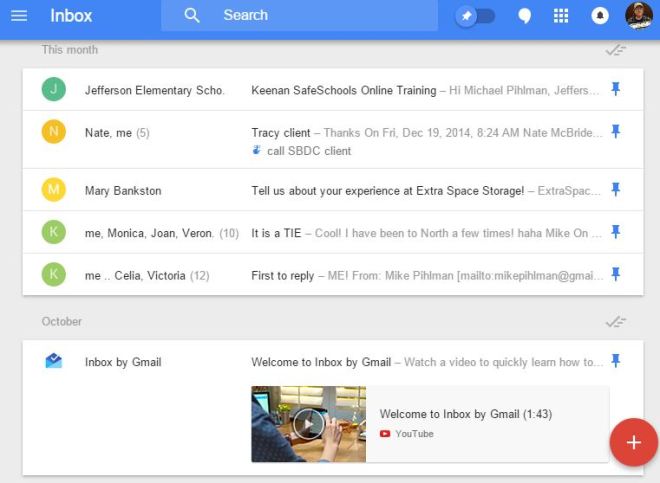Select the Mary Bankston sender name
Viewport: 660px width, 483px height.
pos(123,191)
